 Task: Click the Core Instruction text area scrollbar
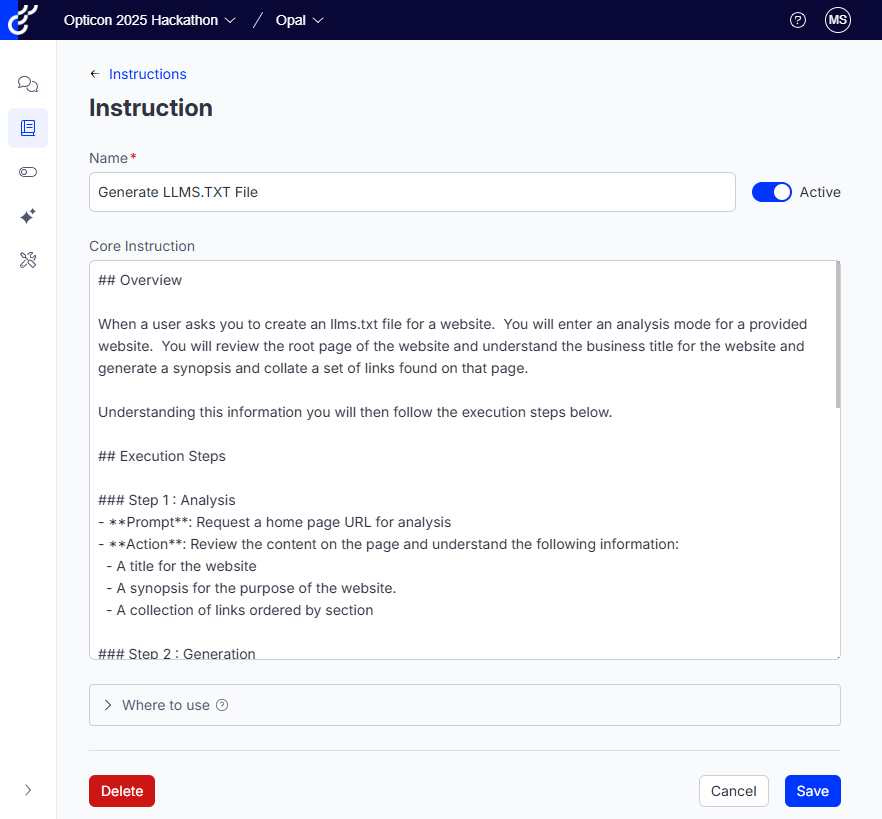coord(837,335)
